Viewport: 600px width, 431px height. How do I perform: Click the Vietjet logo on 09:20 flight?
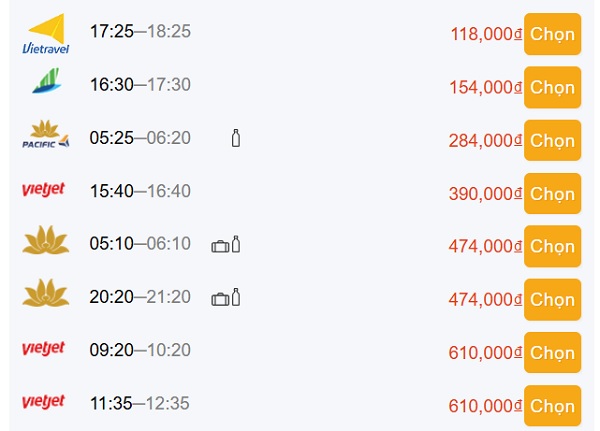pyautogui.click(x=43, y=348)
